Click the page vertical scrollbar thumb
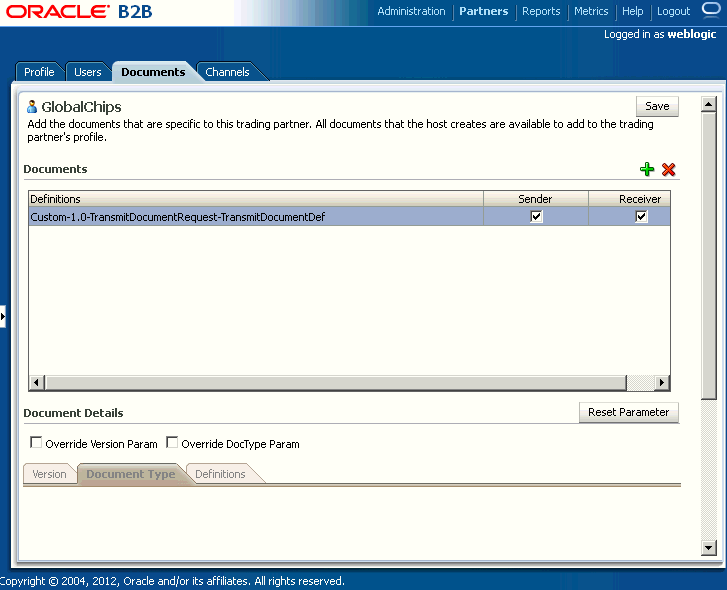727x590 pixels. [708, 255]
